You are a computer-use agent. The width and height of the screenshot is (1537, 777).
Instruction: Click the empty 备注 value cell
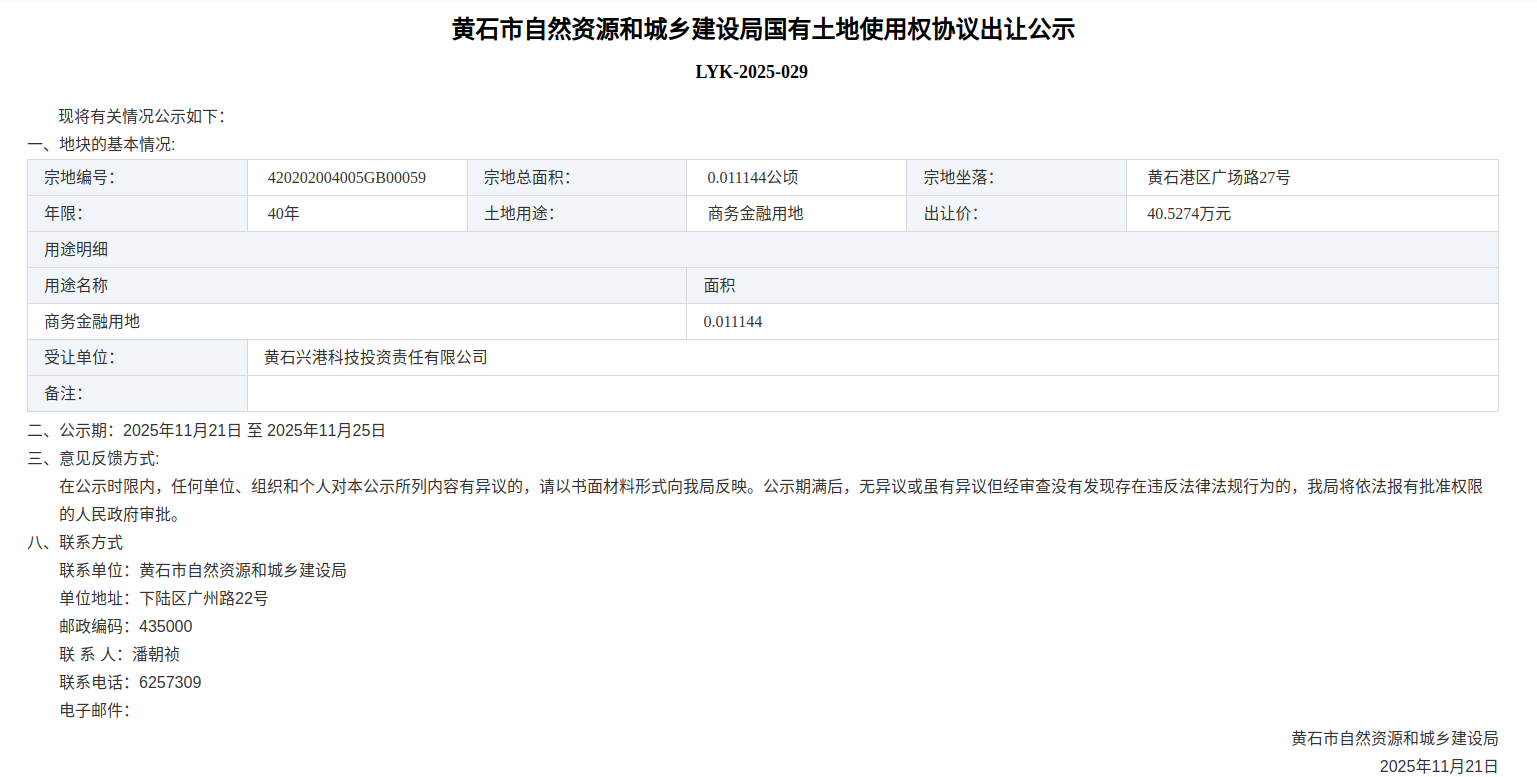click(x=872, y=394)
